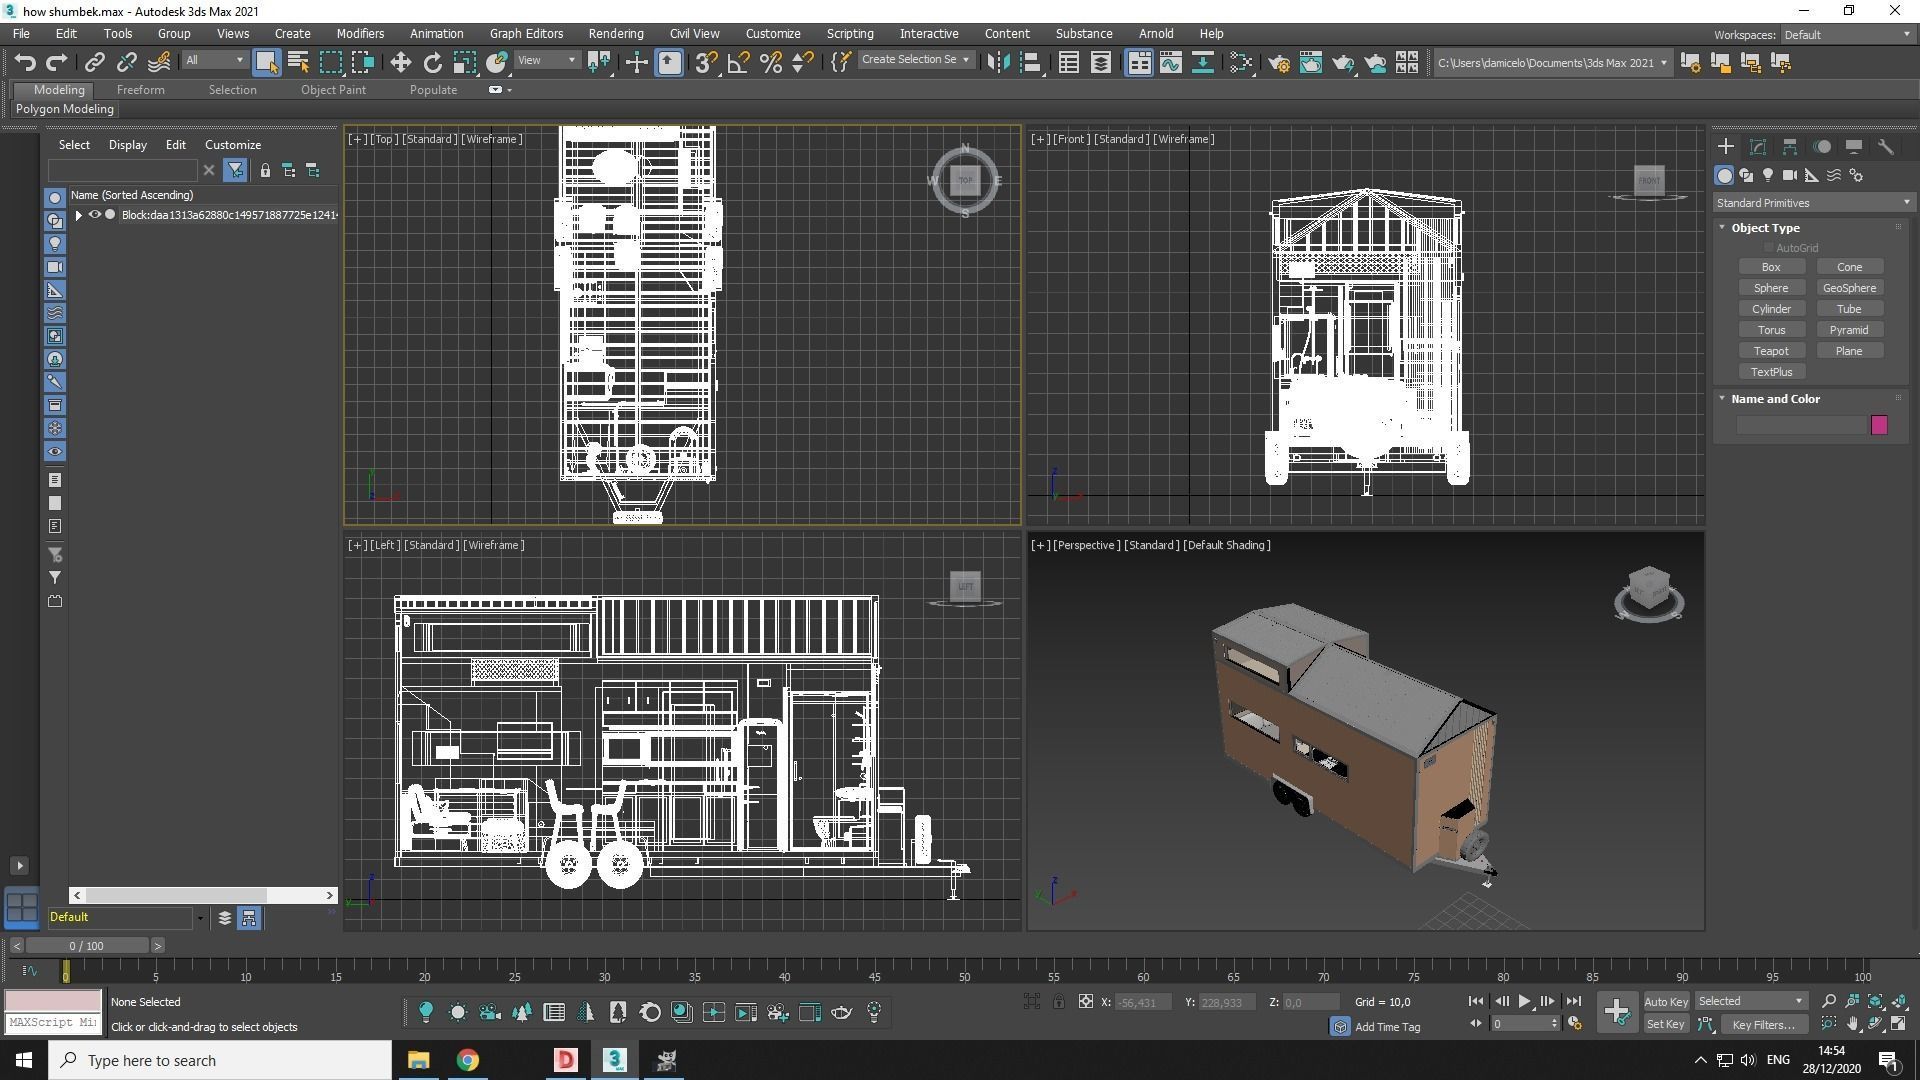
Task: Click the Undo arrow icon
Action: 25,63
